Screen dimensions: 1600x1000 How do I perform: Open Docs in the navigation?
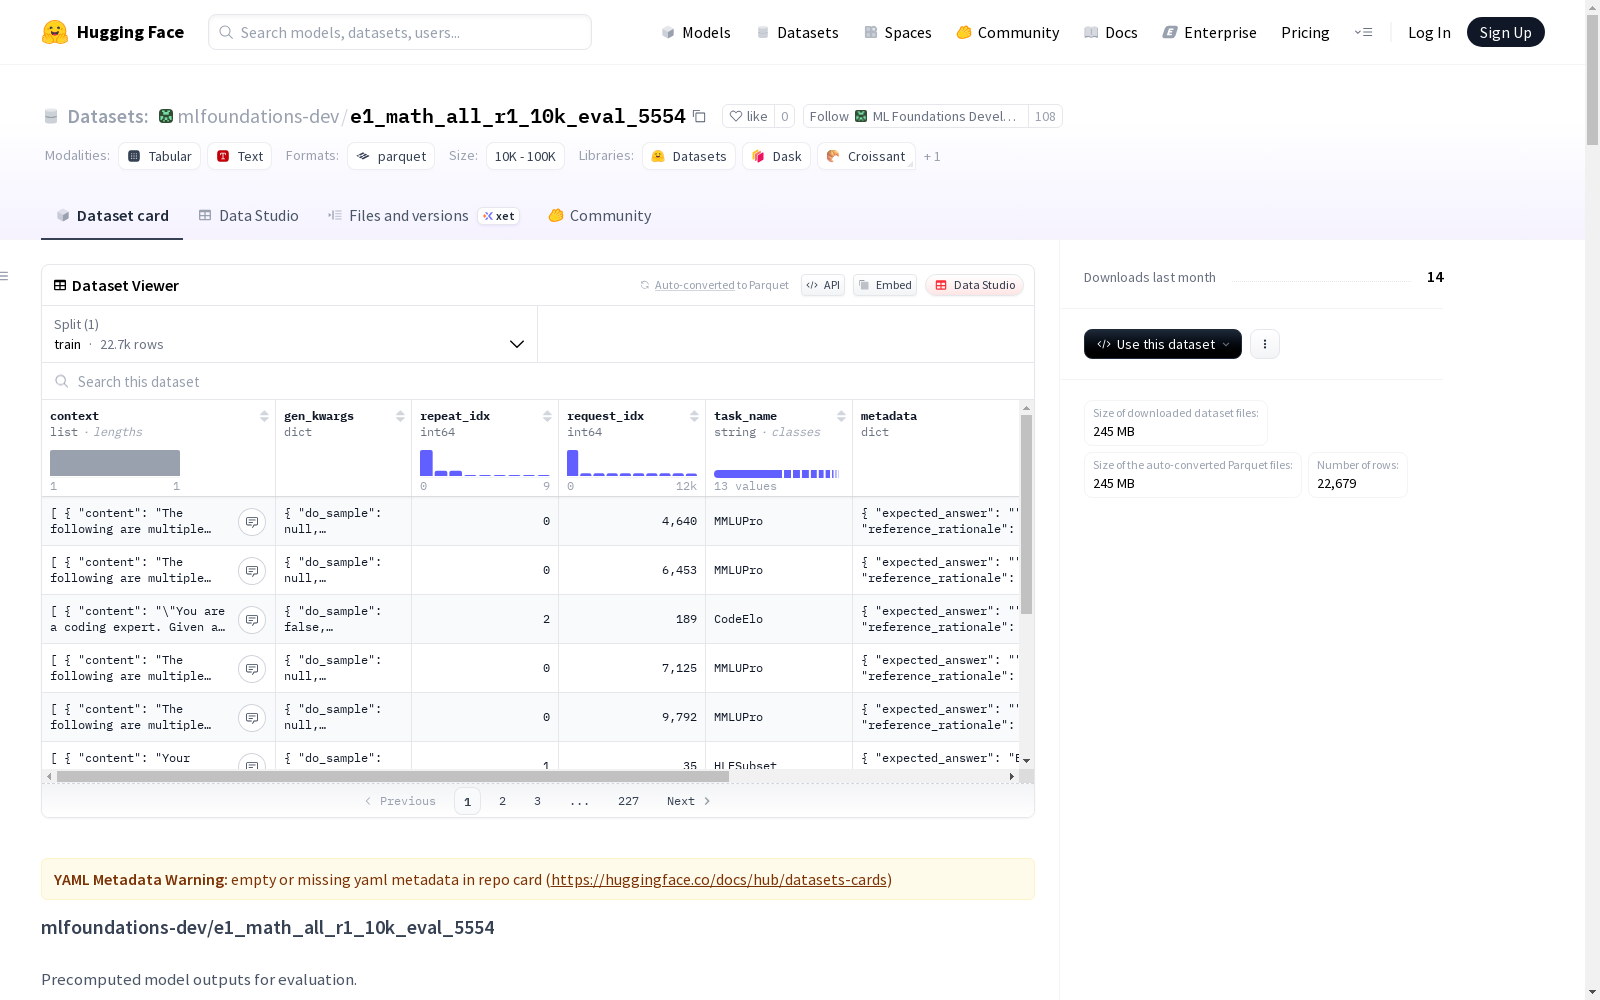point(1111,32)
